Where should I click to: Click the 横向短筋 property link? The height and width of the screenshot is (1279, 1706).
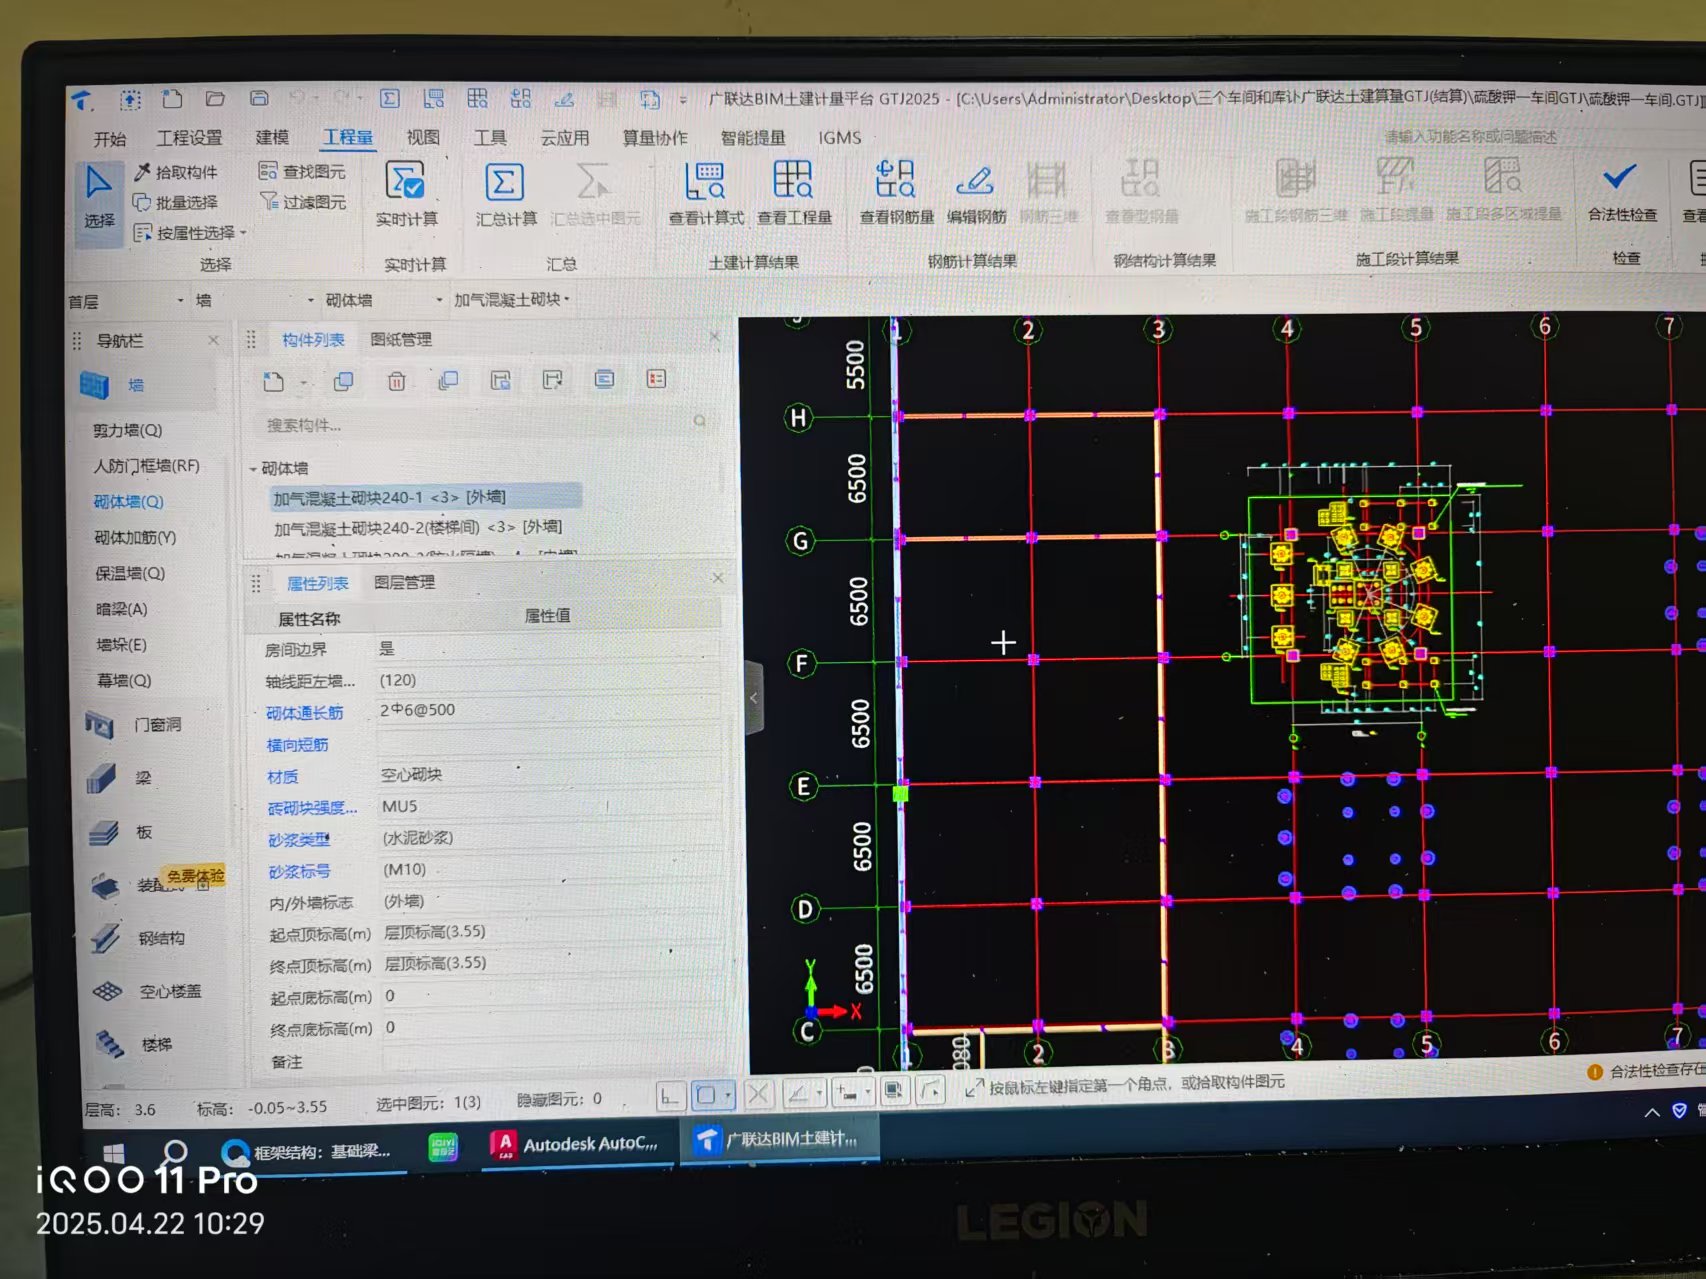[x=297, y=745]
